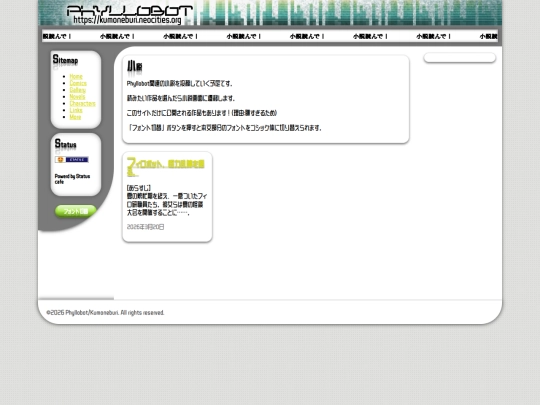Click the date 2026年3月20日 on the novel card
The height and width of the screenshot is (405, 540).
(145, 227)
